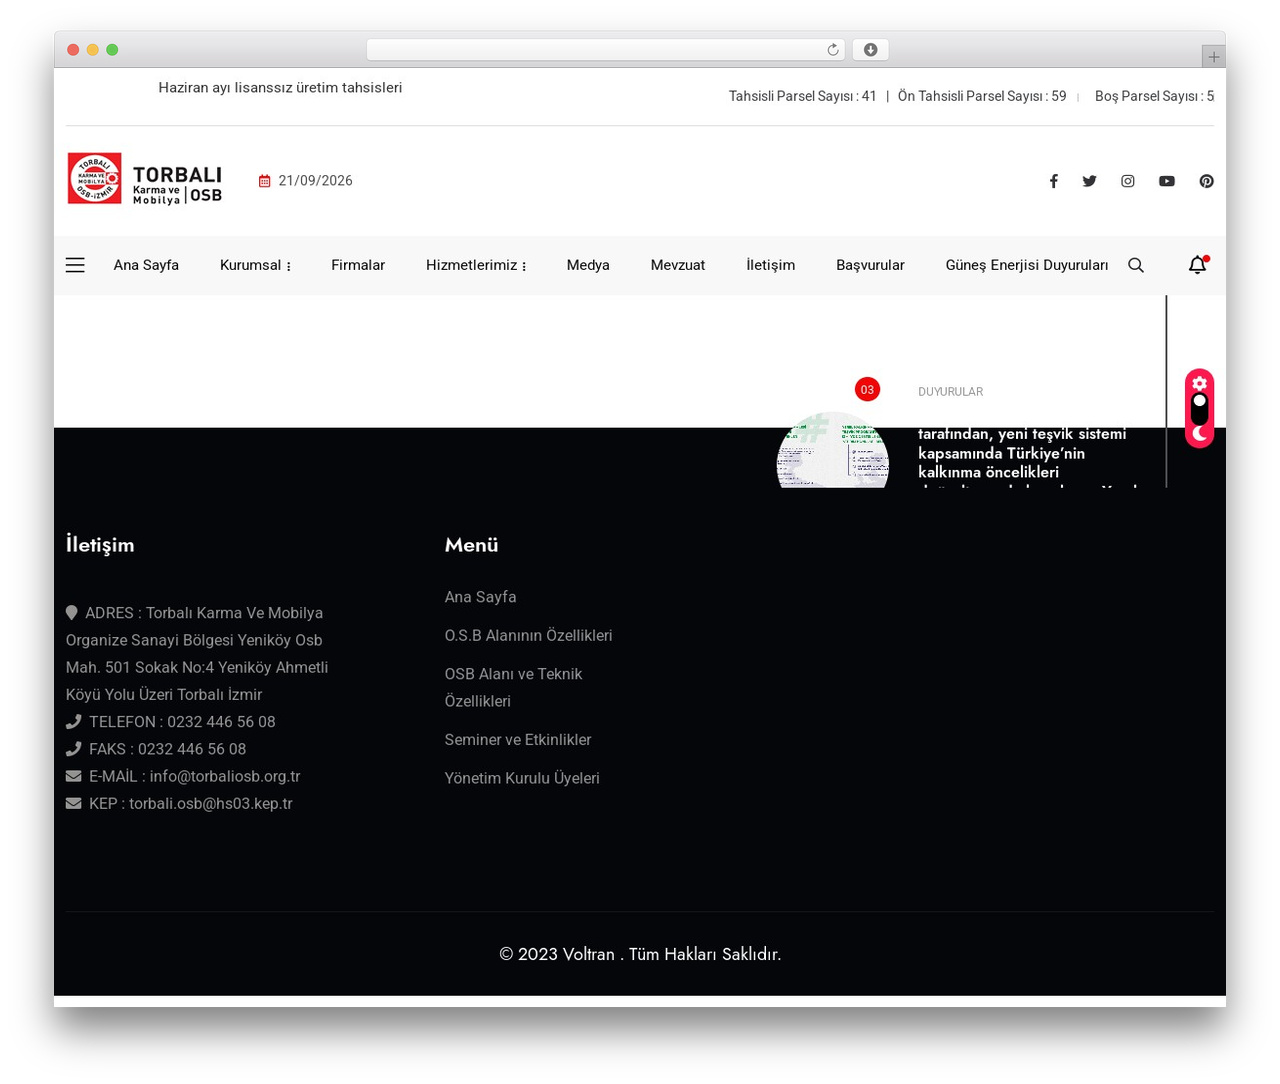Open Seminer ve Etkinlikler footer link
The height and width of the screenshot is (1084, 1280).
[x=518, y=739]
